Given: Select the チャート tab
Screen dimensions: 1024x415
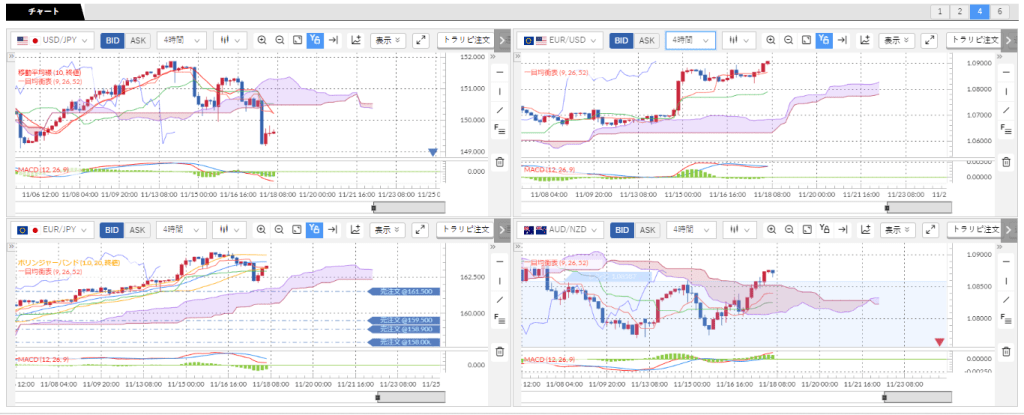Looking at the screenshot, I should [x=38, y=11].
